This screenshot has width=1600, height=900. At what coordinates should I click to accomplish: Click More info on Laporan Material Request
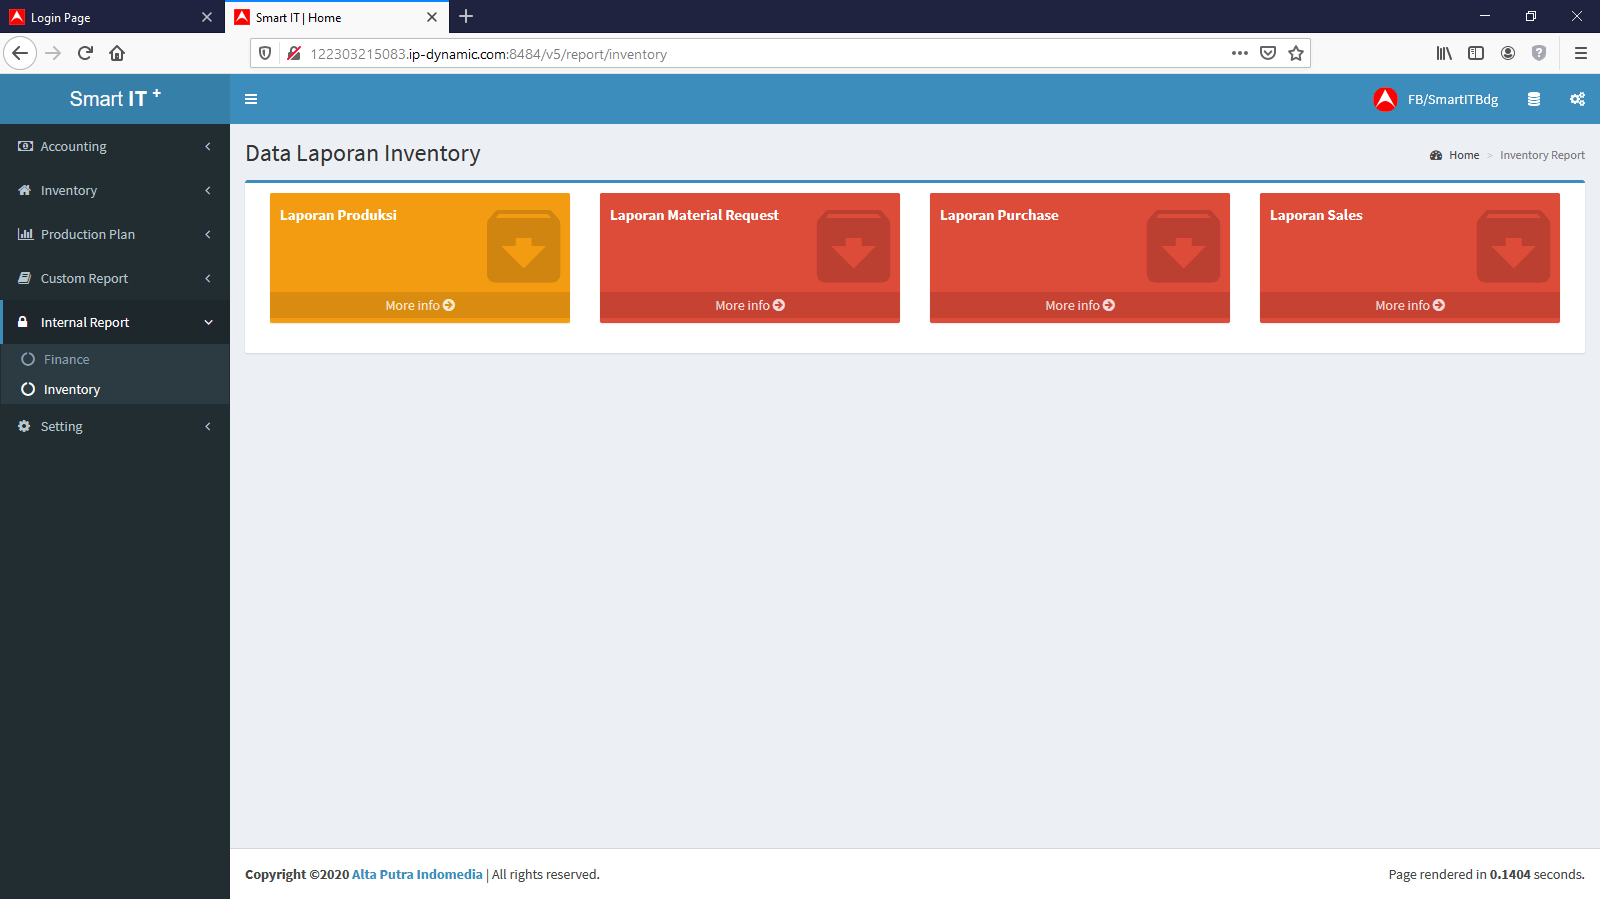749,306
